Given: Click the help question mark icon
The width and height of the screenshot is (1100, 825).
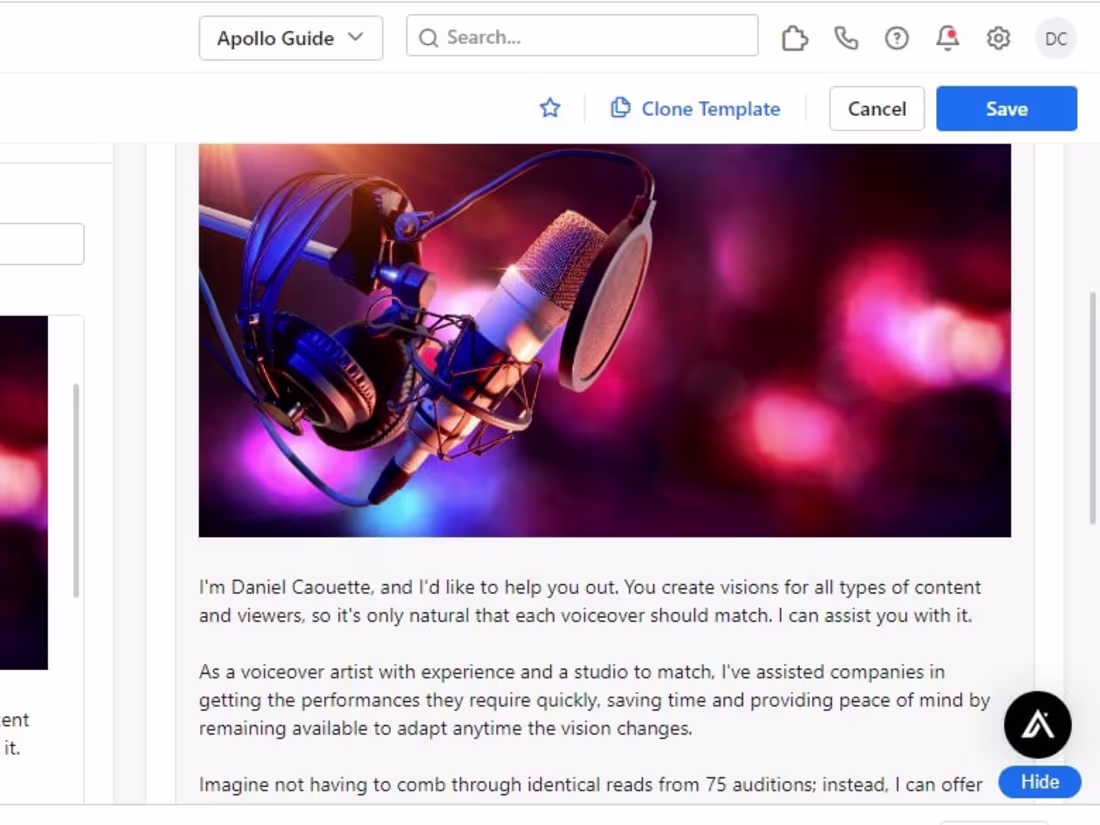Looking at the screenshot, I should pyautogui.click(x=896, y=37).
